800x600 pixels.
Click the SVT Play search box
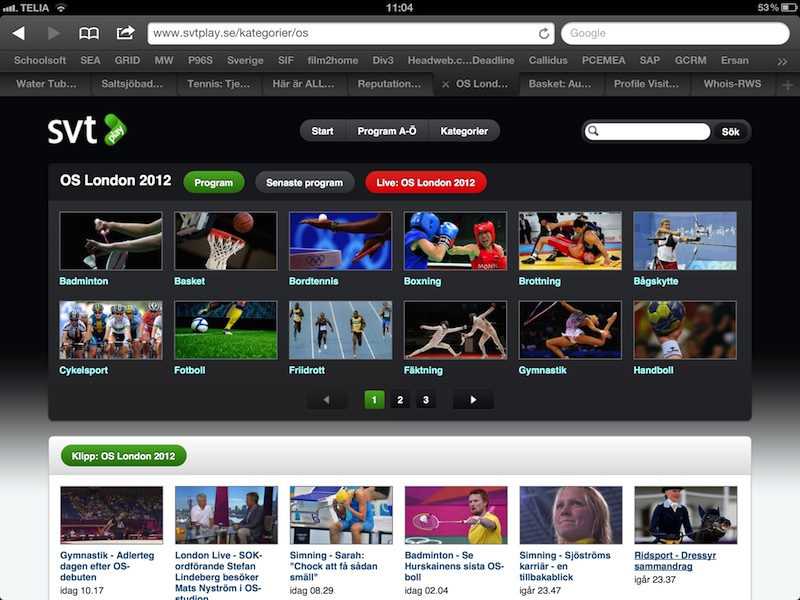click(647, 131)
